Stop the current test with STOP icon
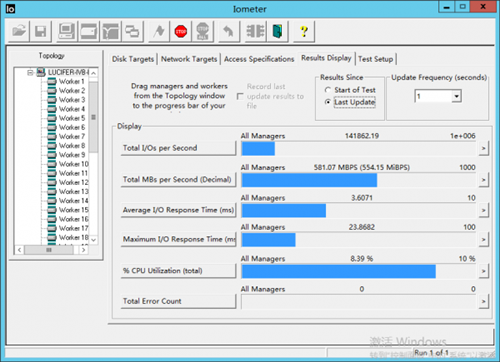500x362 pixels. [x=181, y=32]
